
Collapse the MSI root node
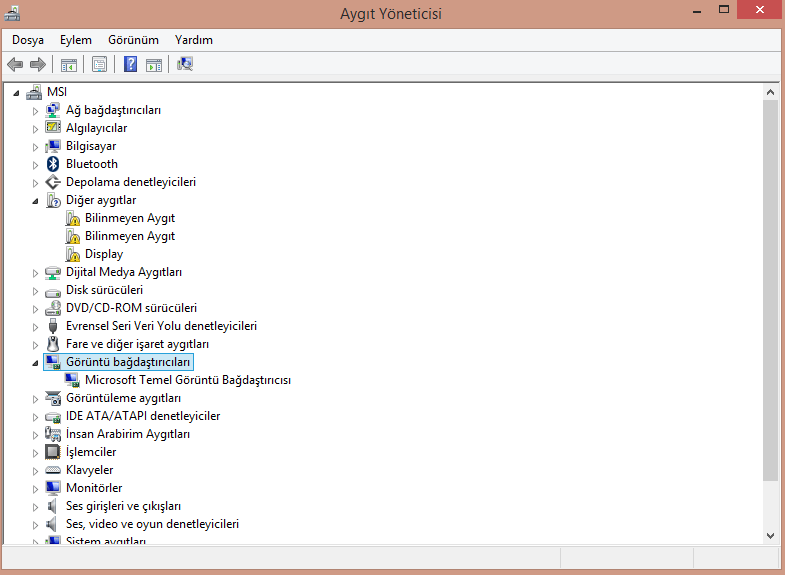(17, 93)
